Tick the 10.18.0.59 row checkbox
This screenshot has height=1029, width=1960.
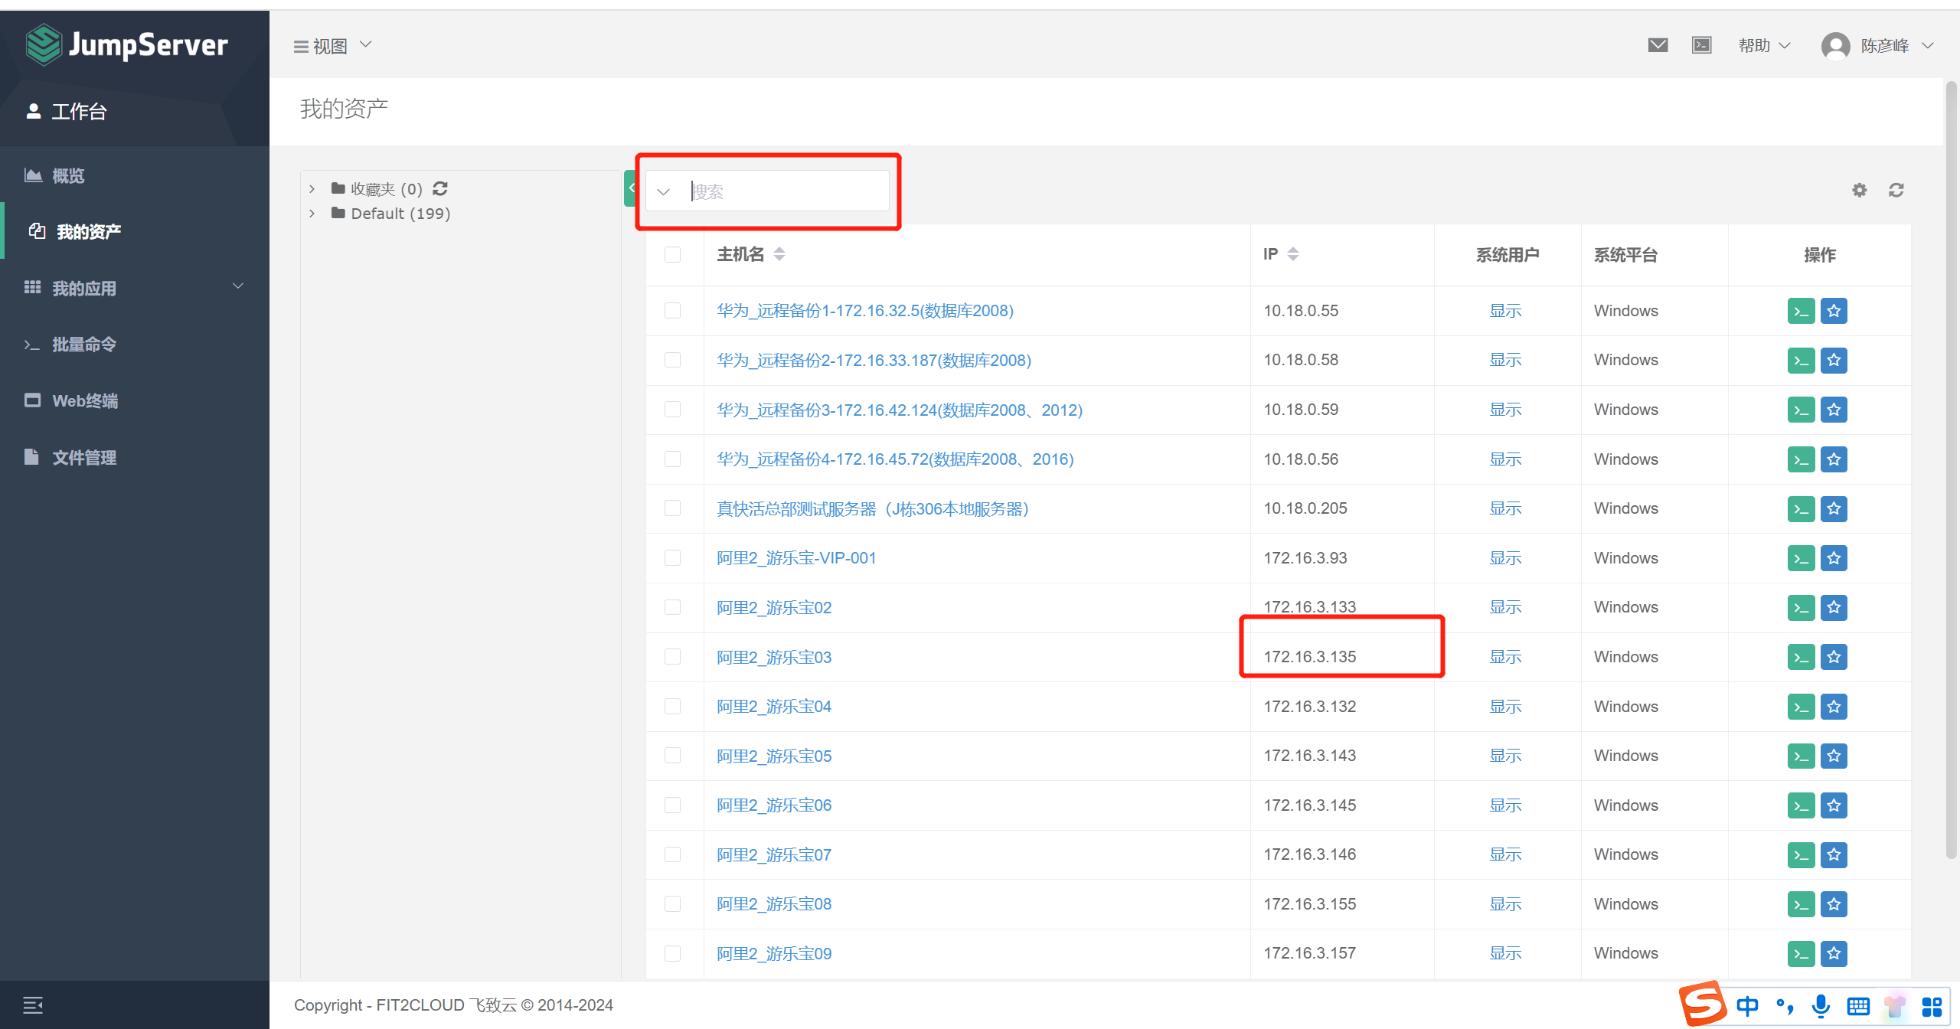[x=673, y=410]
